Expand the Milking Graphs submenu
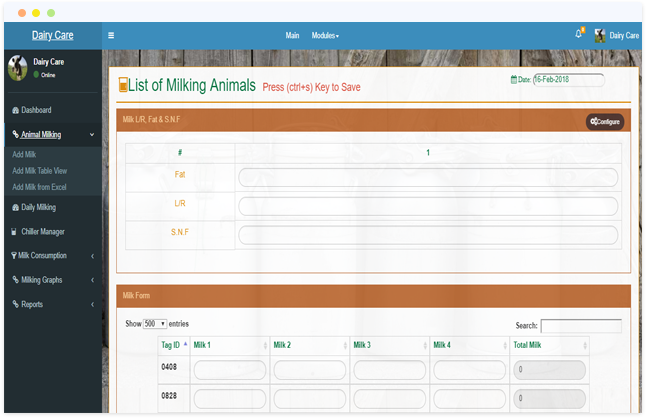 [x=92, y=280]
